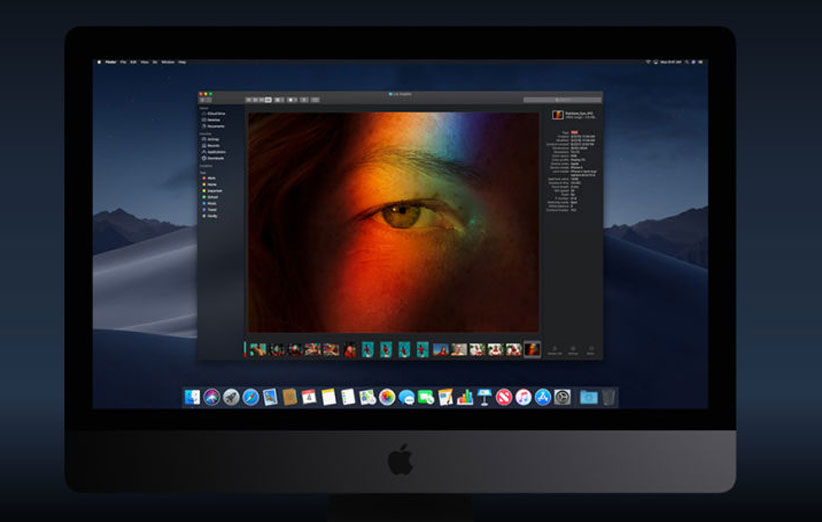Open the Go menu
822x522 pixels.
click(x=155, y=62)
